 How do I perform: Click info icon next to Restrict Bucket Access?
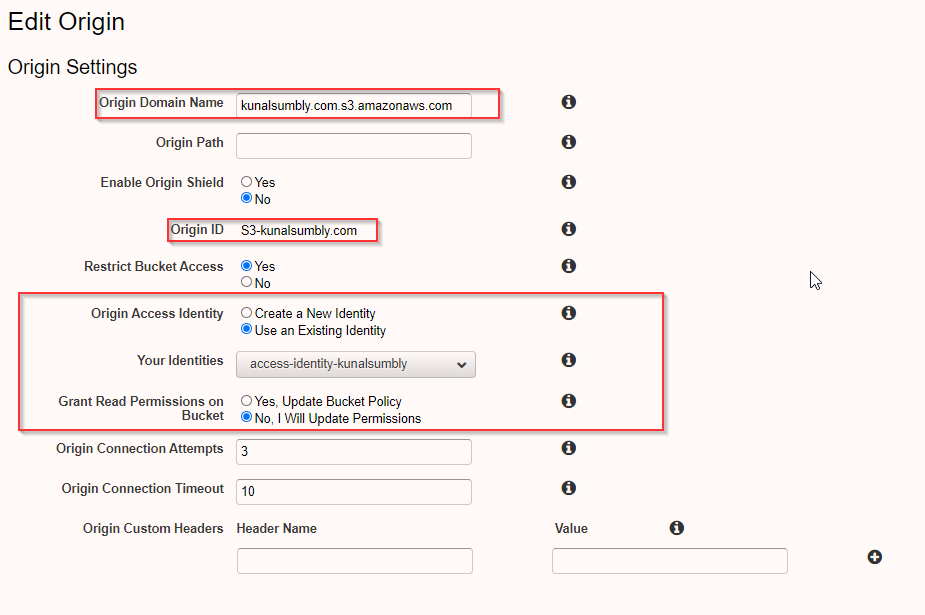[x=568, y=266]
